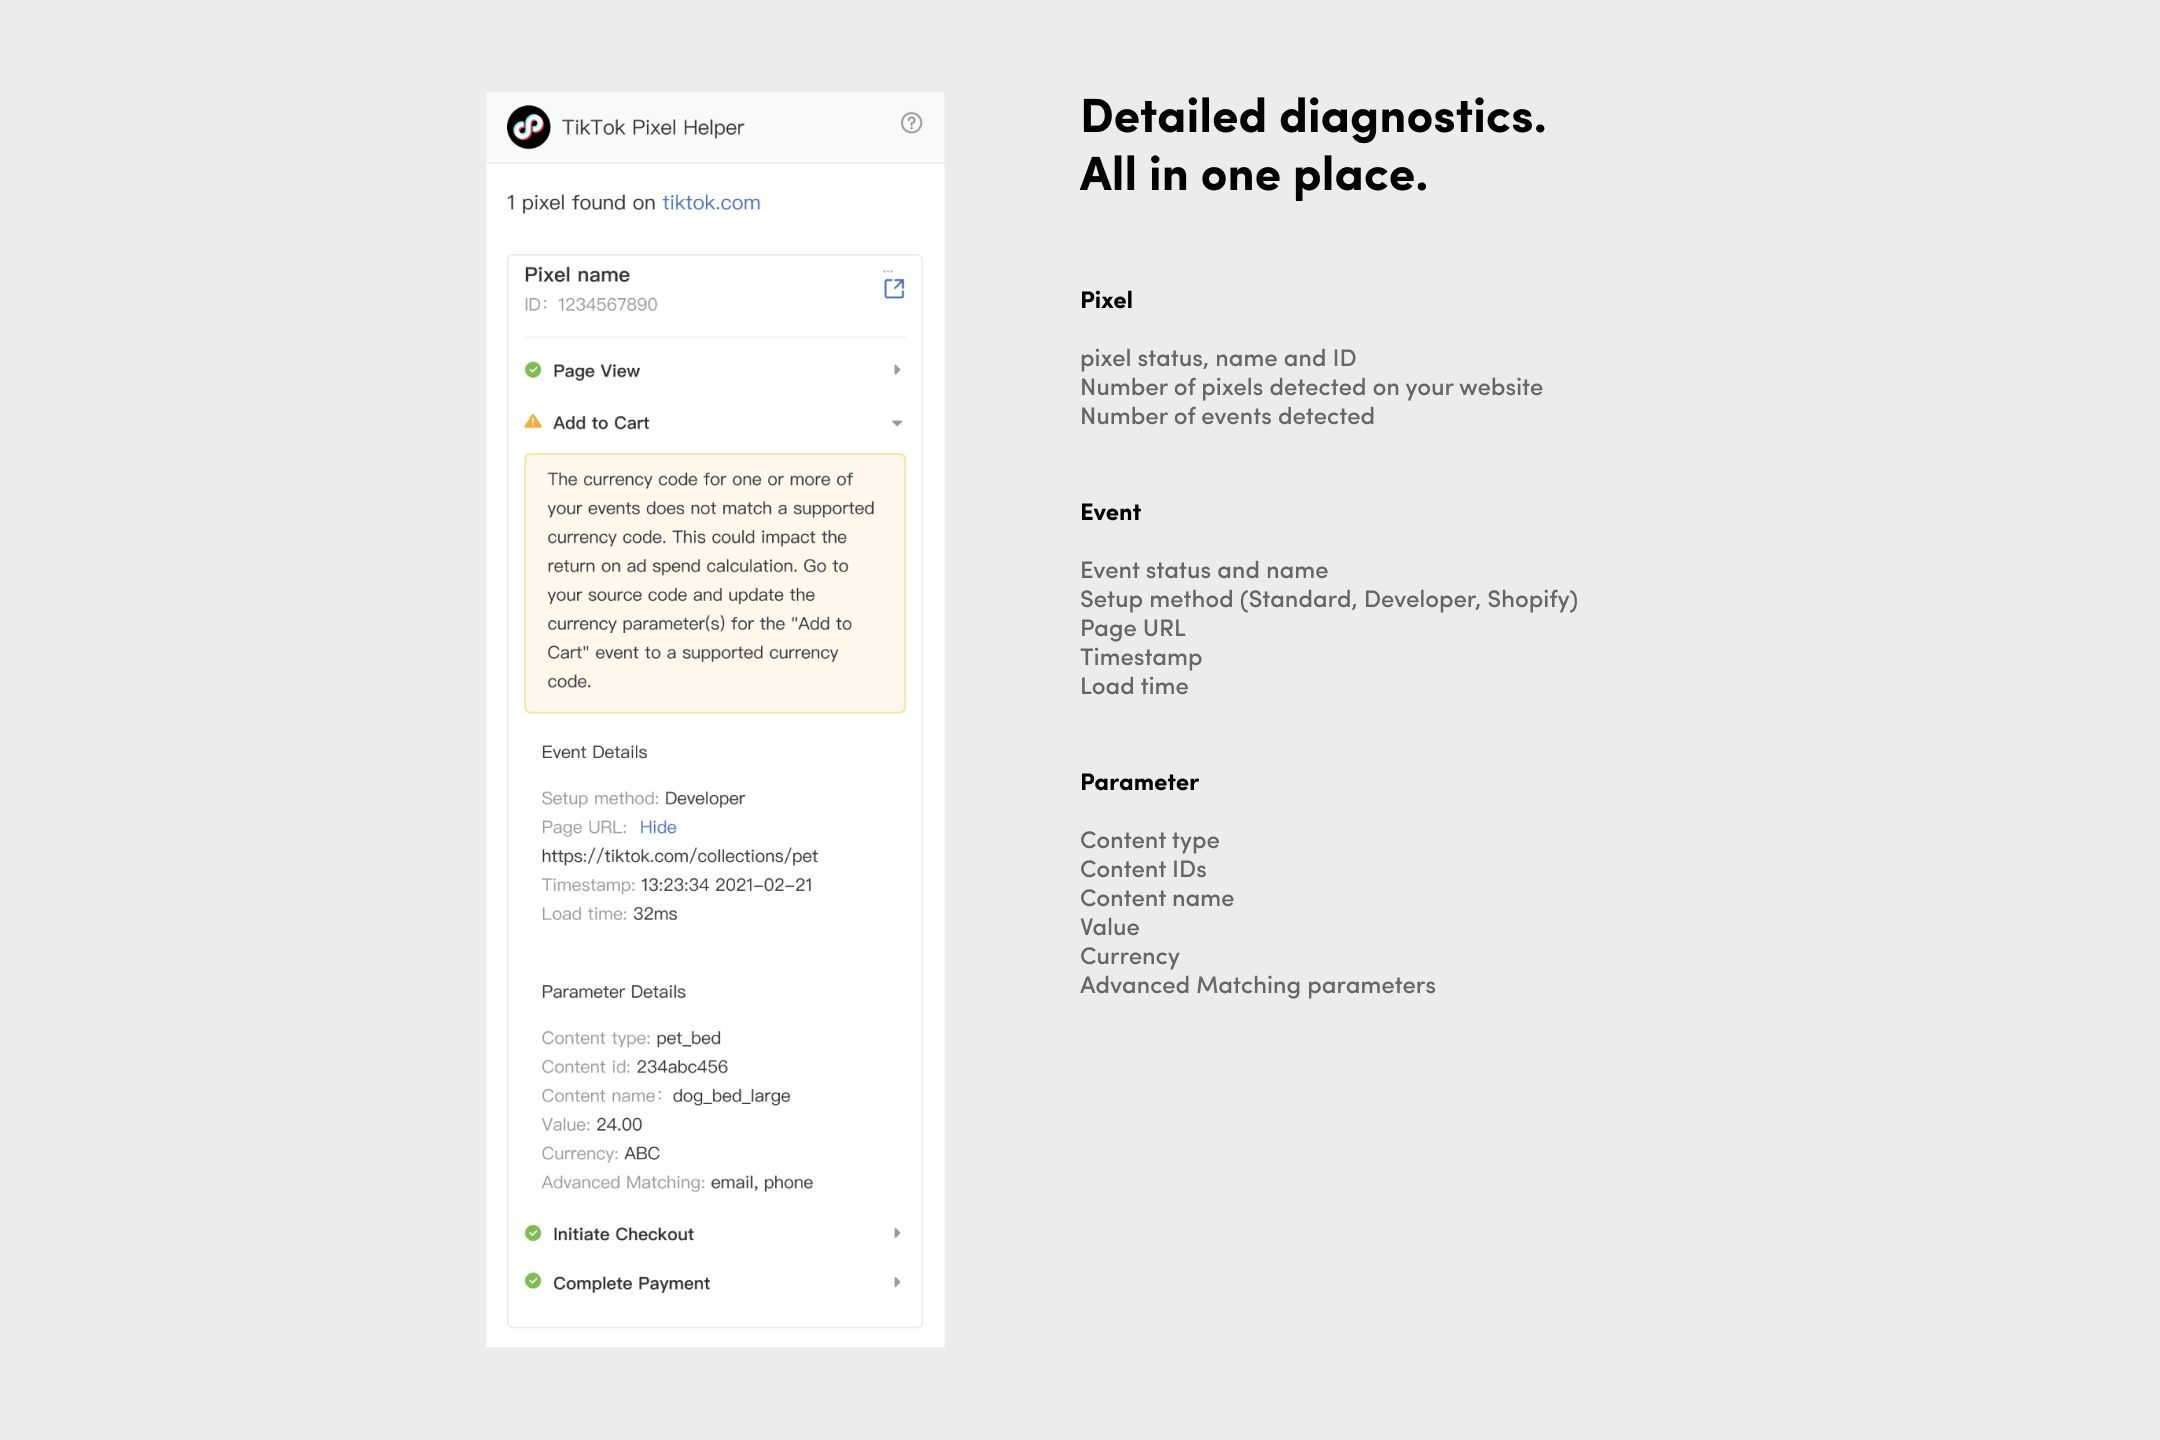Viewport: 2160px width, 1440px height.
Task: Click Hide next to Page URL
Action: (658, 827)
